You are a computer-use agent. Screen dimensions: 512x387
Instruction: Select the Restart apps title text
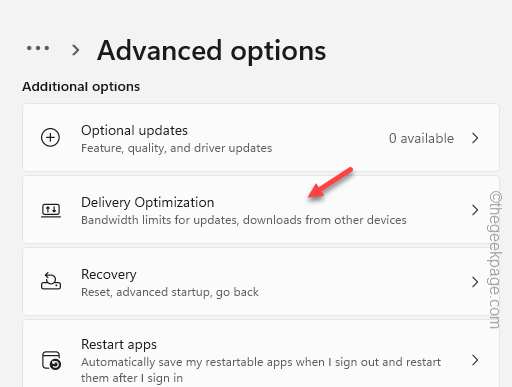tap(119, 345)
